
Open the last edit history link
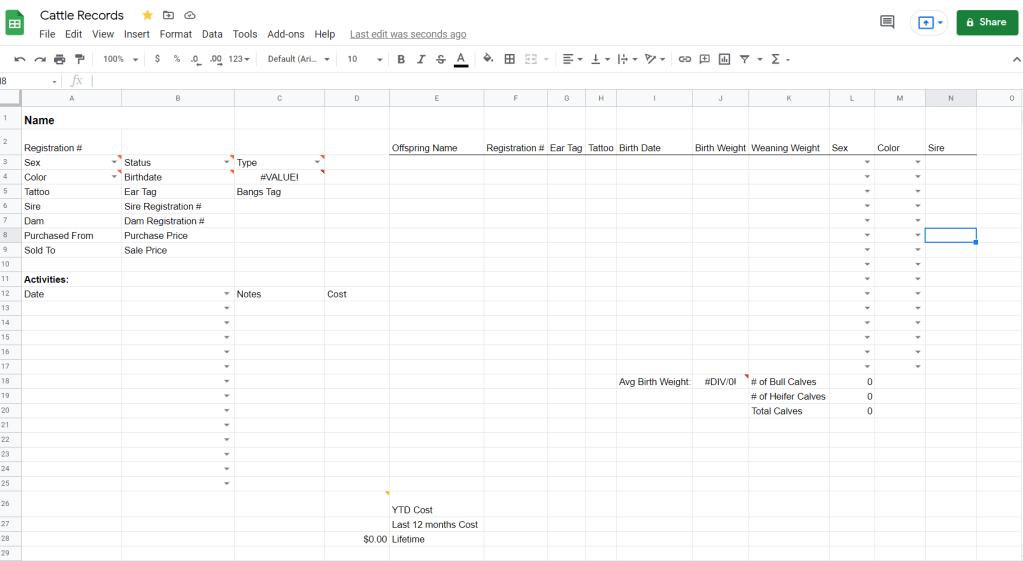click(407, 34)
